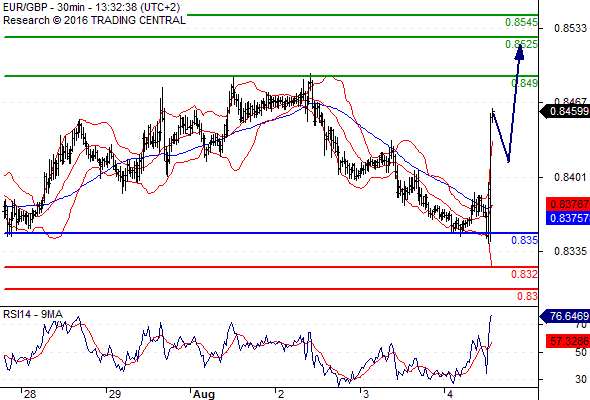Click the 28 date marker on time axis

point(30,394)
